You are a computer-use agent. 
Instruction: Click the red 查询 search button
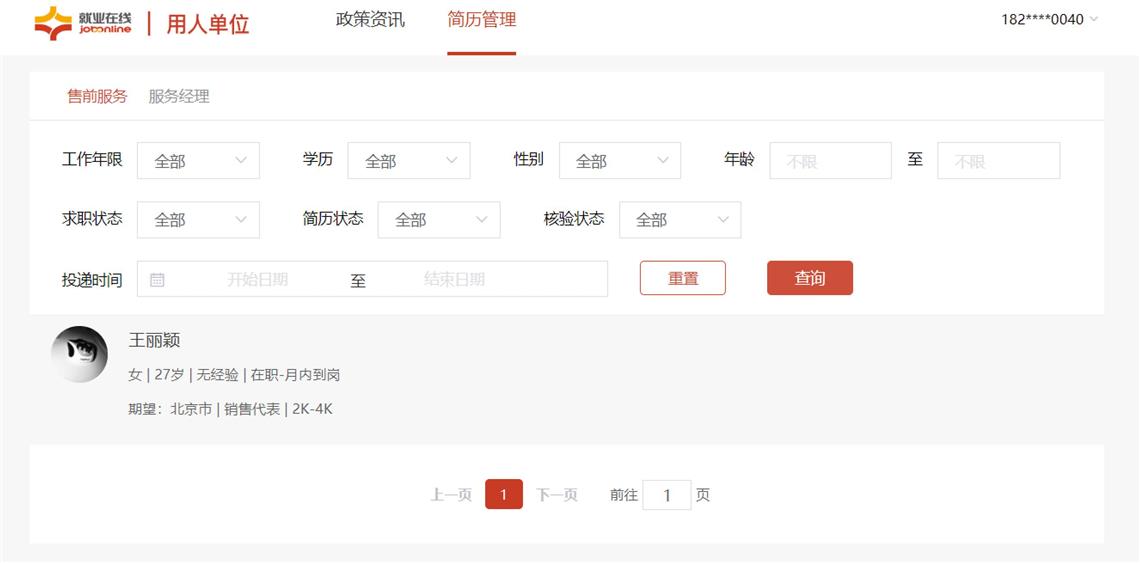[809, 278]
